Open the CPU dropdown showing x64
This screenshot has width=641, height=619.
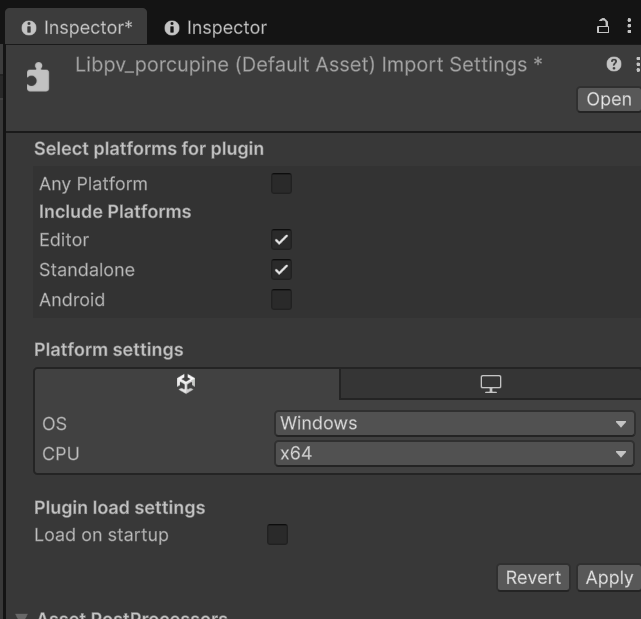[x=454, y=454]
